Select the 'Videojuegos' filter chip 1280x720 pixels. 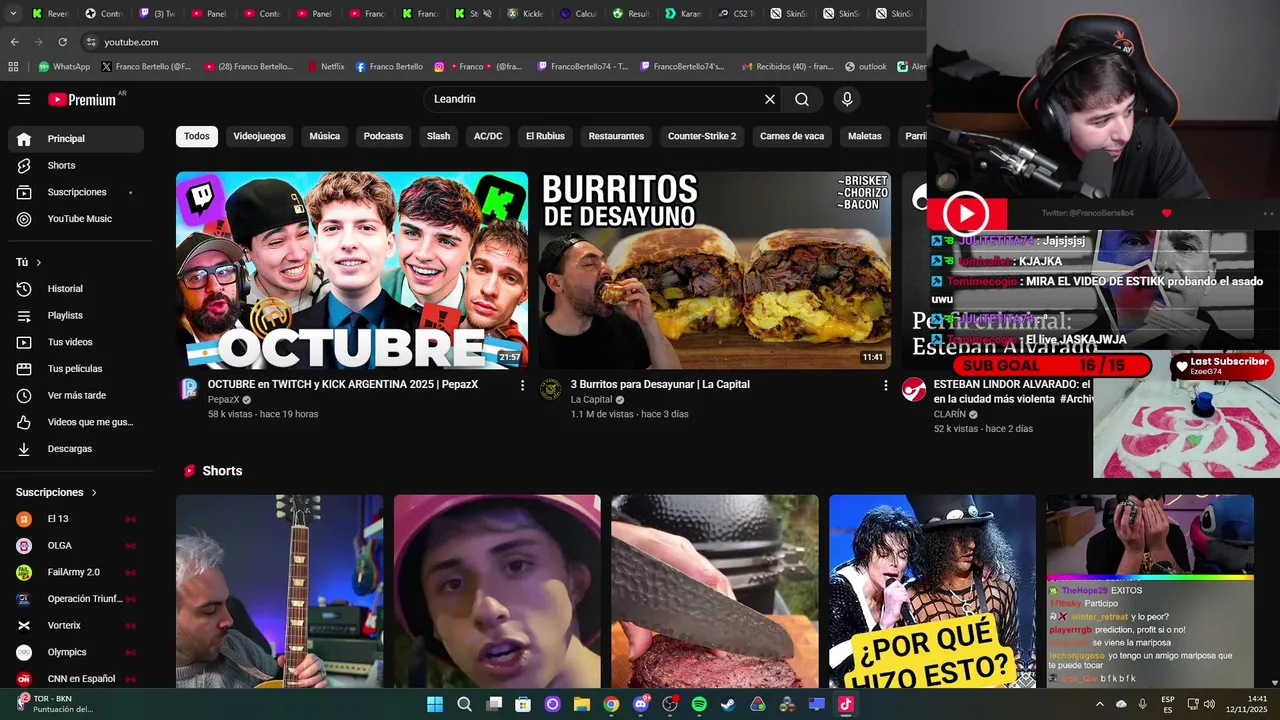tap(260, 136)
